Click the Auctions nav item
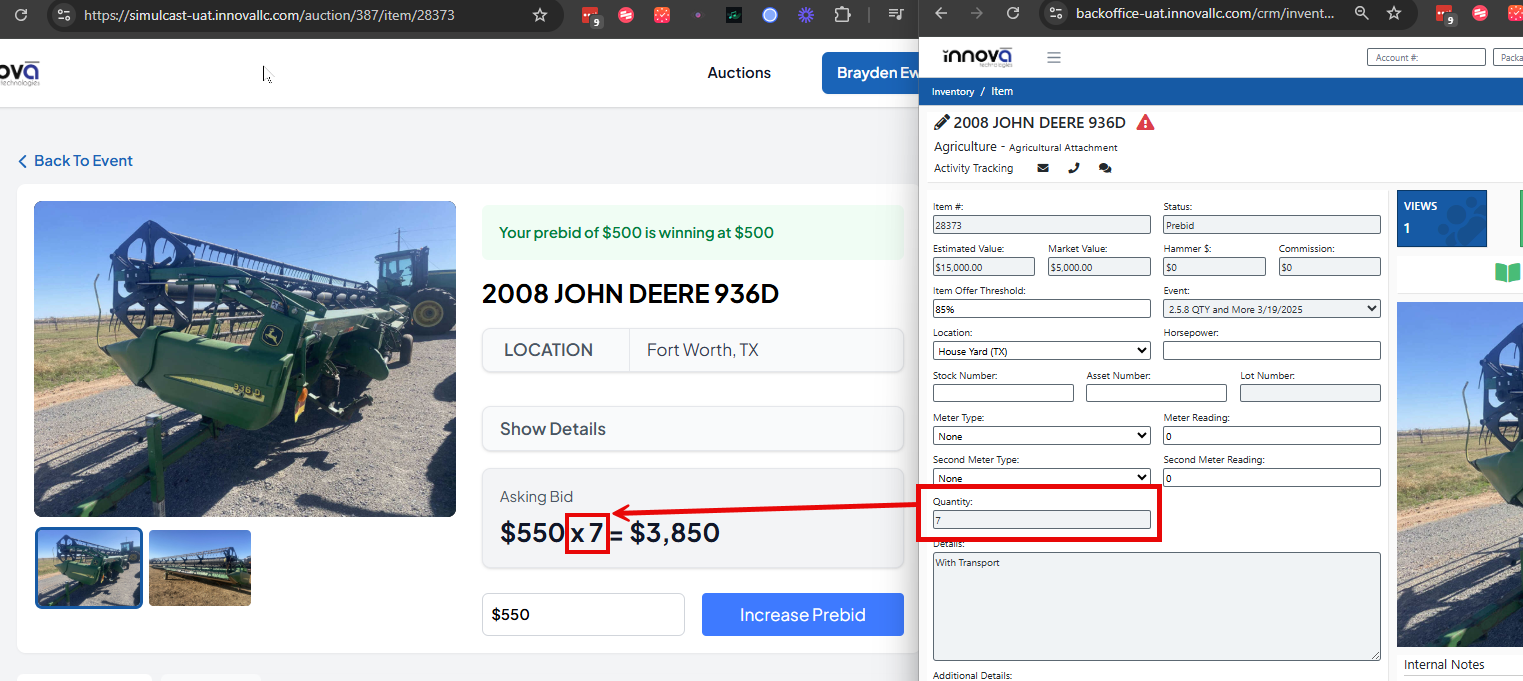This screenshot has width=1523, height=681. [x=739, y=73]
